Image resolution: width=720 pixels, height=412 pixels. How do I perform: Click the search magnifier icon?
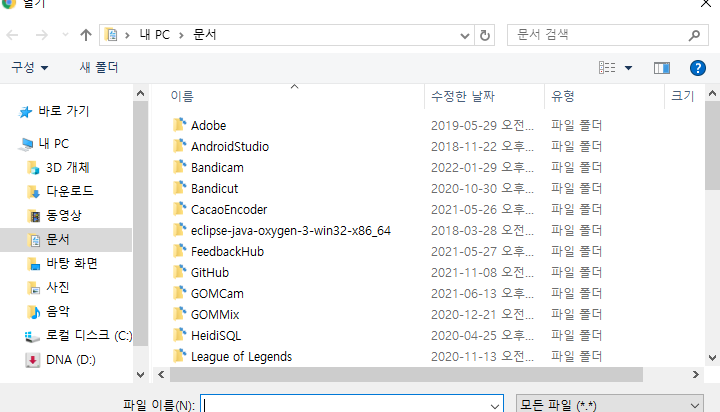(695, 35)
